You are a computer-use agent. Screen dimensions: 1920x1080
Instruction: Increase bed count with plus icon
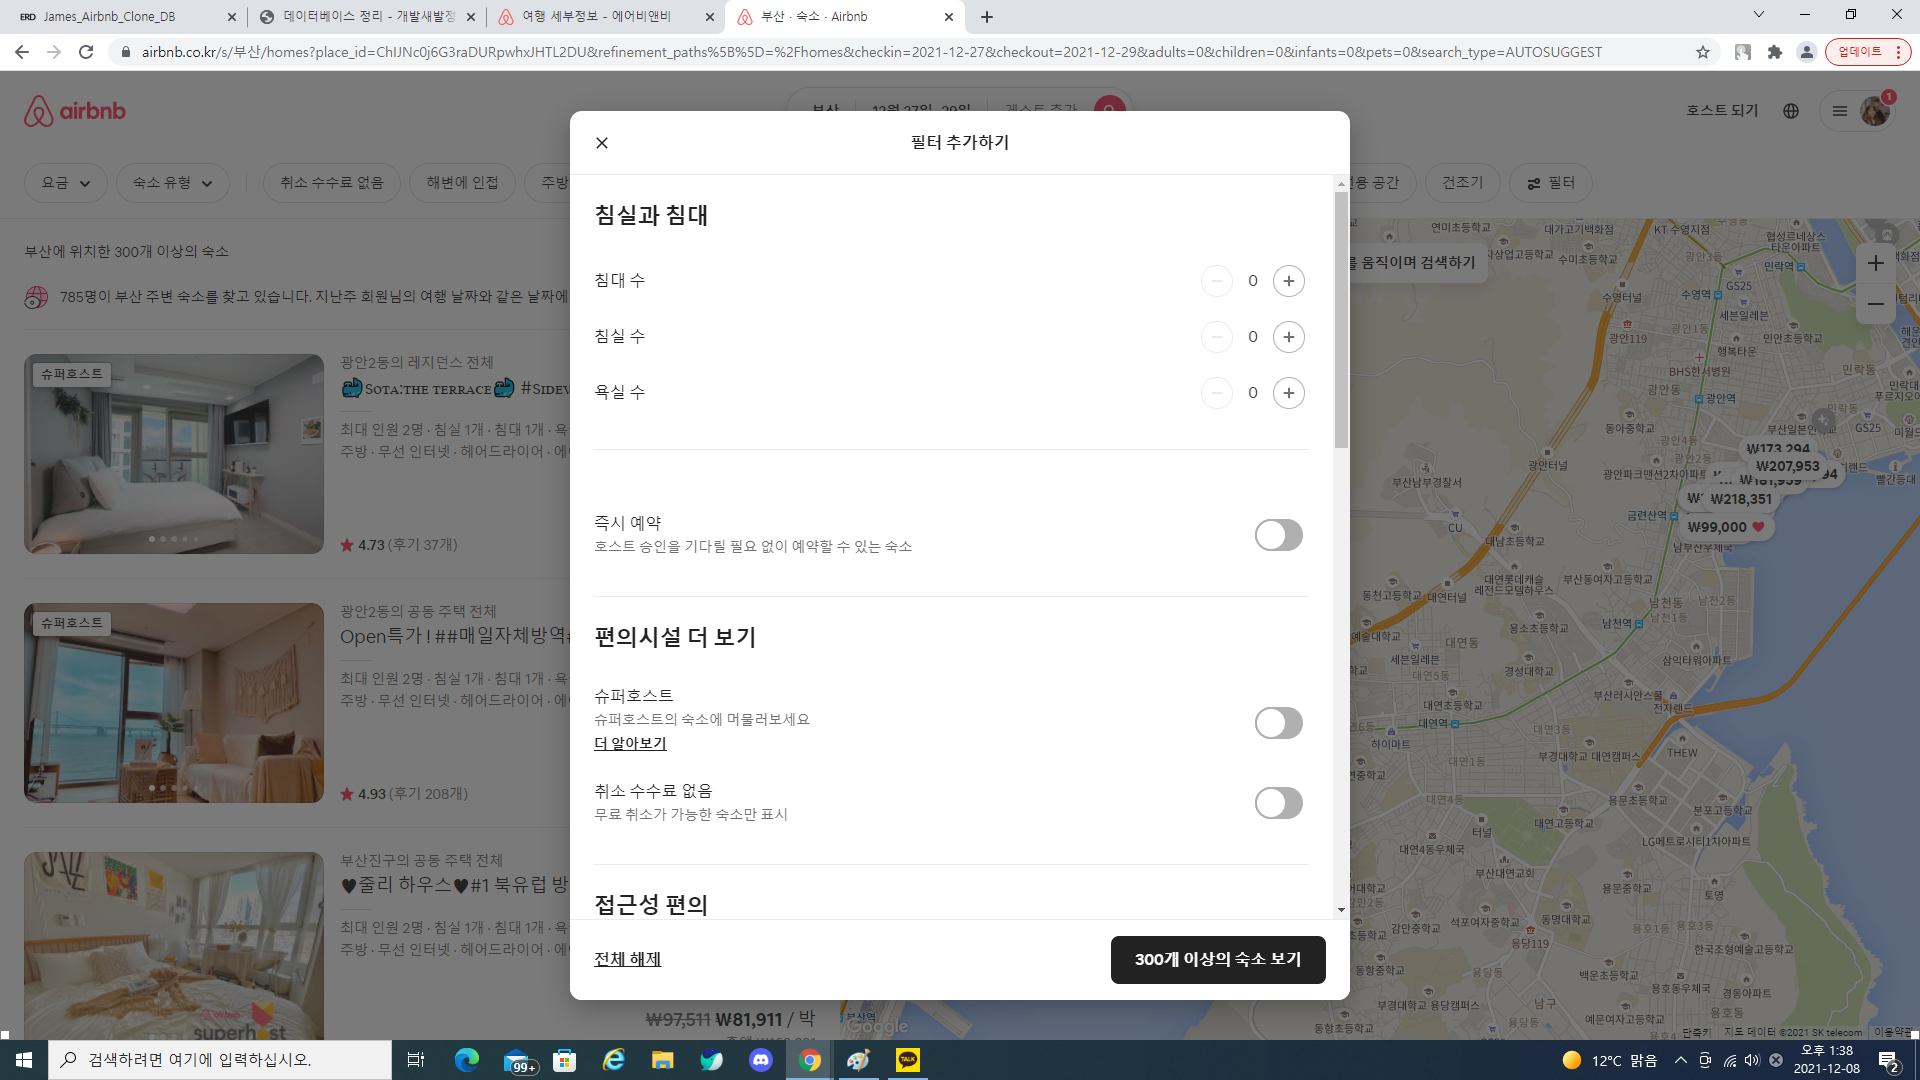(x=1288, y=281)
